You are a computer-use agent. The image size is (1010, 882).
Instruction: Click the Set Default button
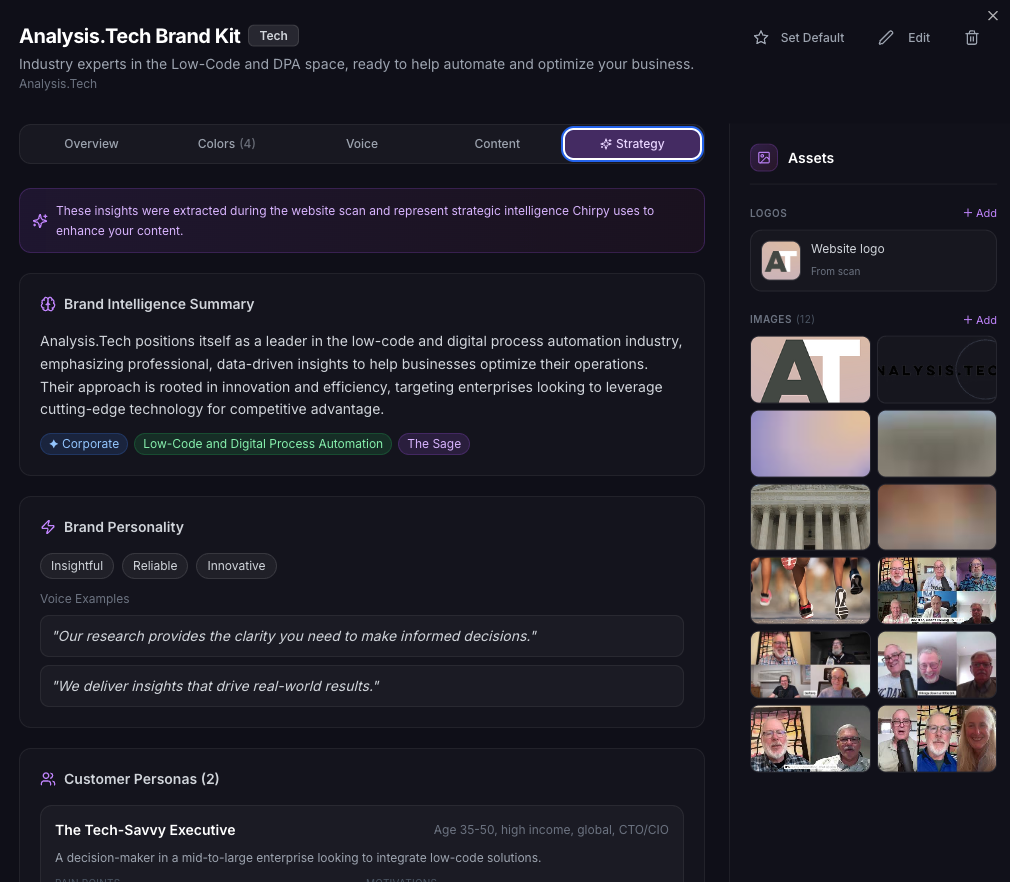coord(799,37)
